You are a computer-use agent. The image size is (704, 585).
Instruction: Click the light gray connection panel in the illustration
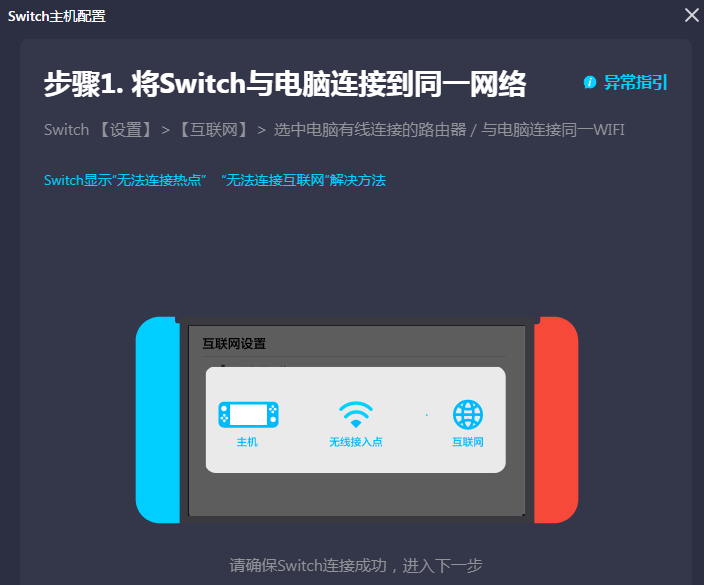[356, 420]
